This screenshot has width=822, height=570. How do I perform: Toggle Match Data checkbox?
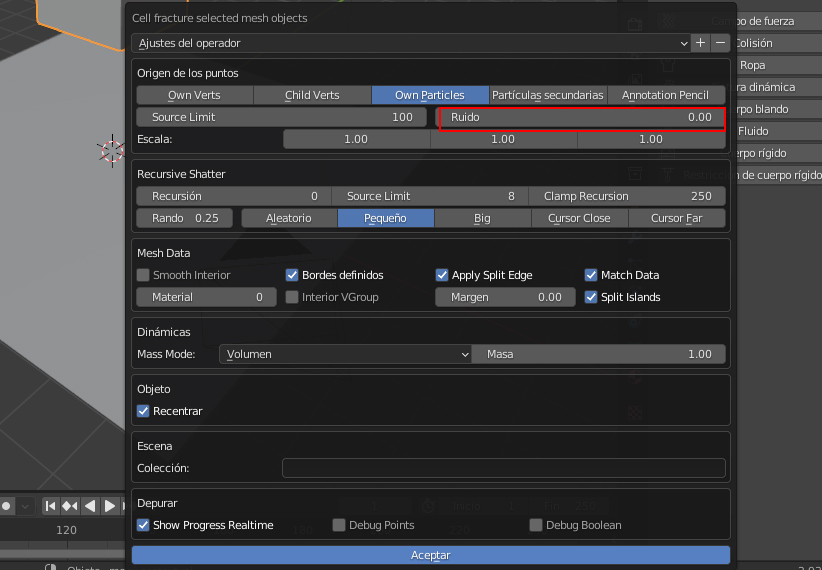591,275
